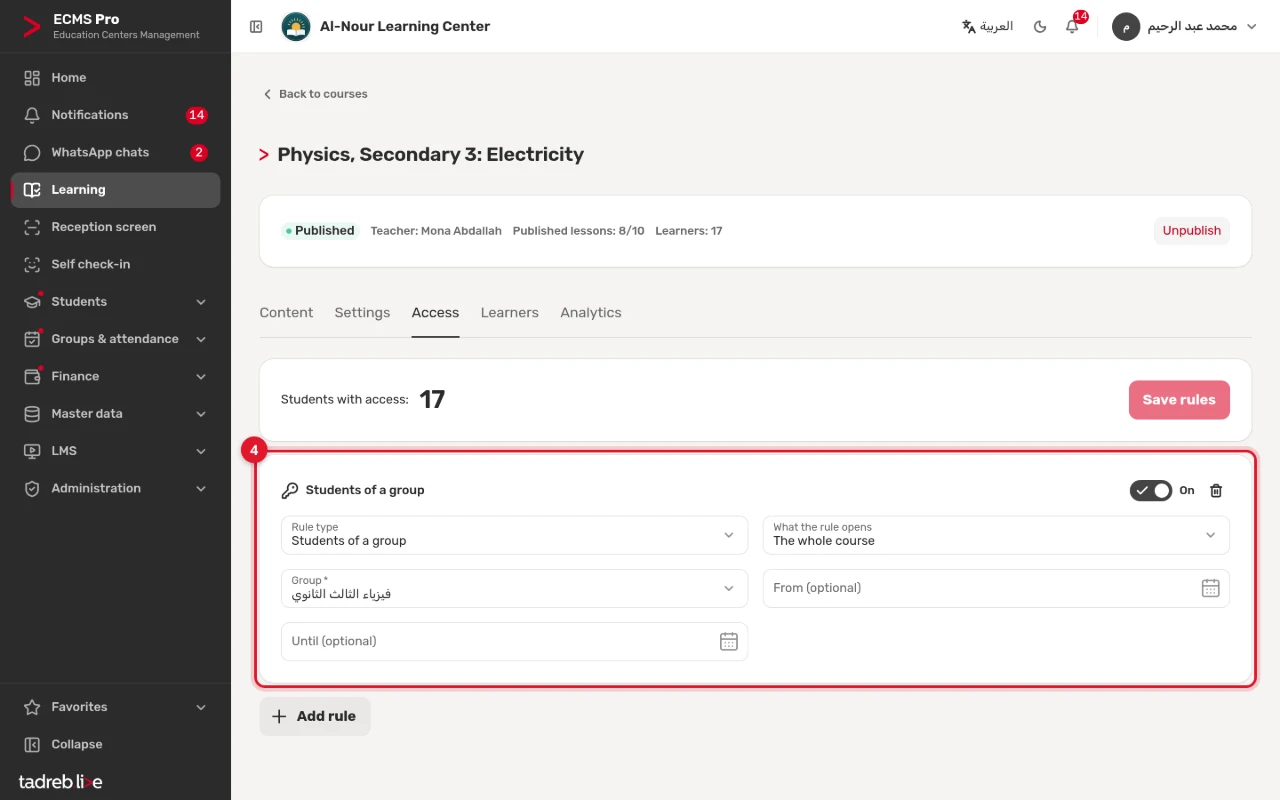Switch to the Analytics tab
The height and width of the screenshot is (800, 1280).
coord(591,313)
